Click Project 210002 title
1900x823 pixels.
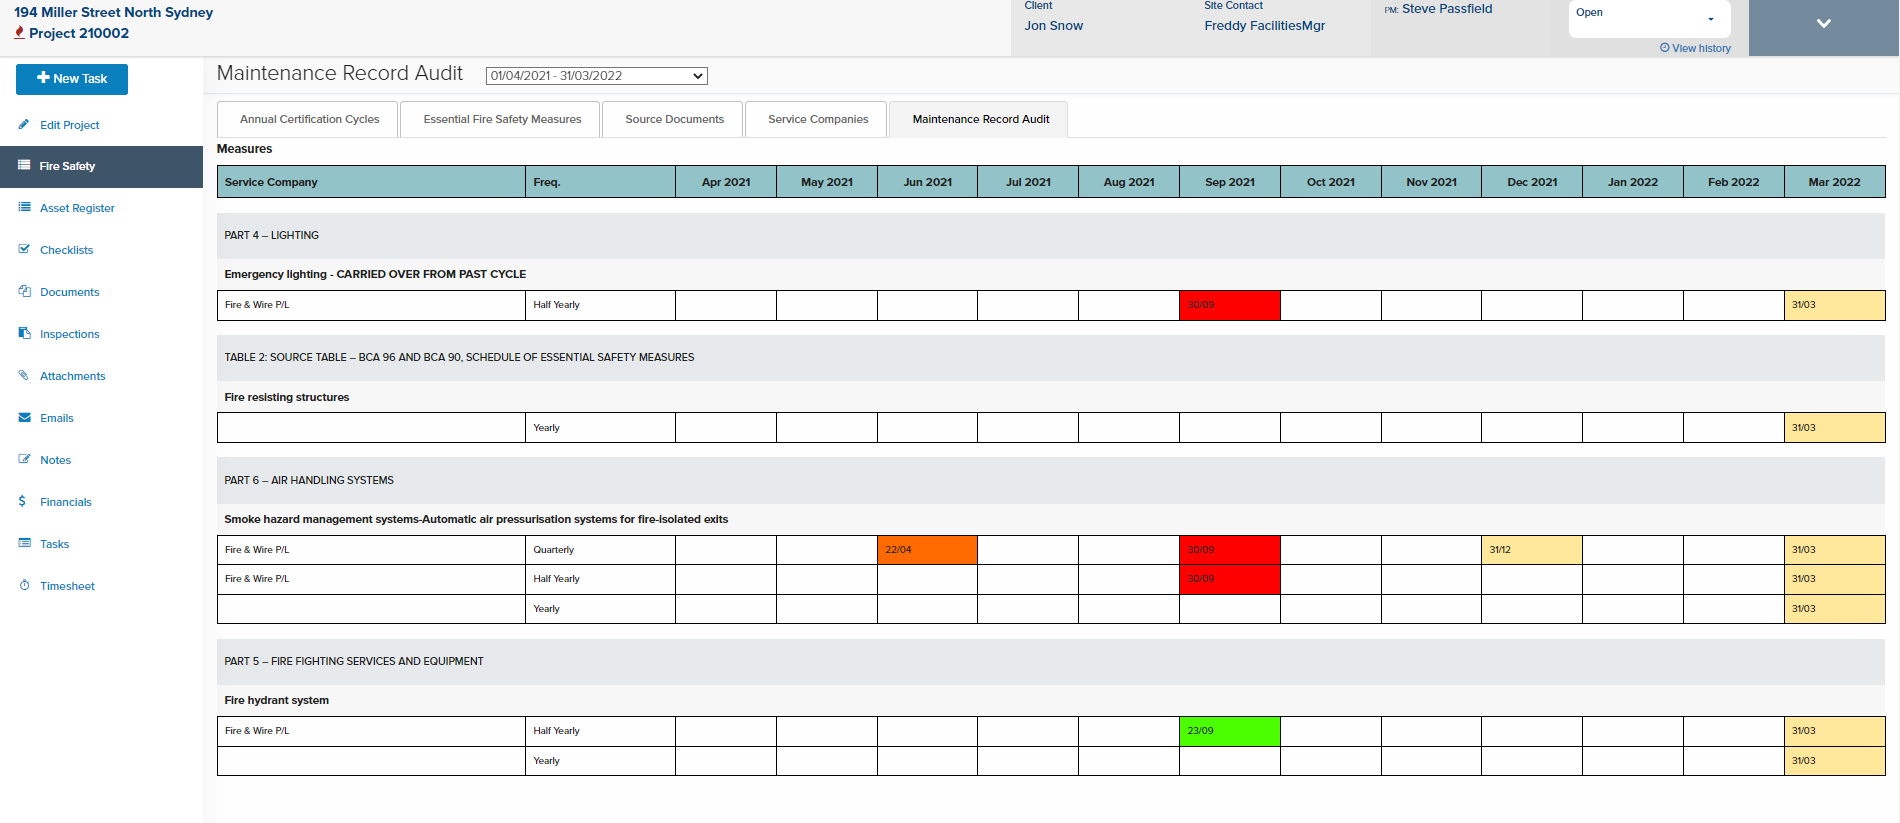tap(79, 33)
